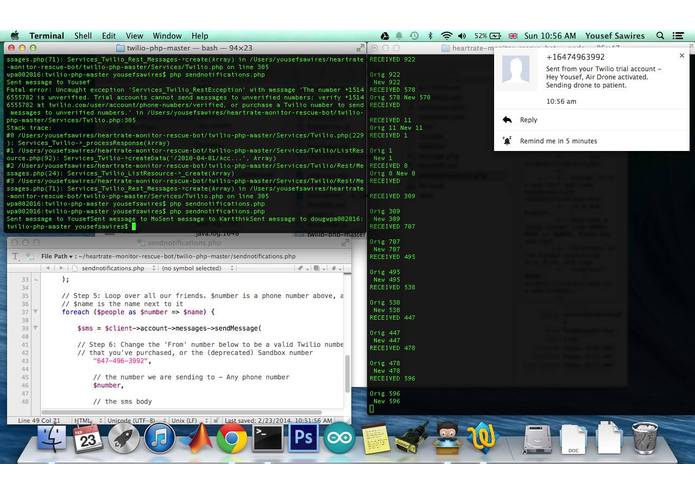Open Google Chrome from the Dock
Screen dimensions: 695x494
(x=231, y=438)
